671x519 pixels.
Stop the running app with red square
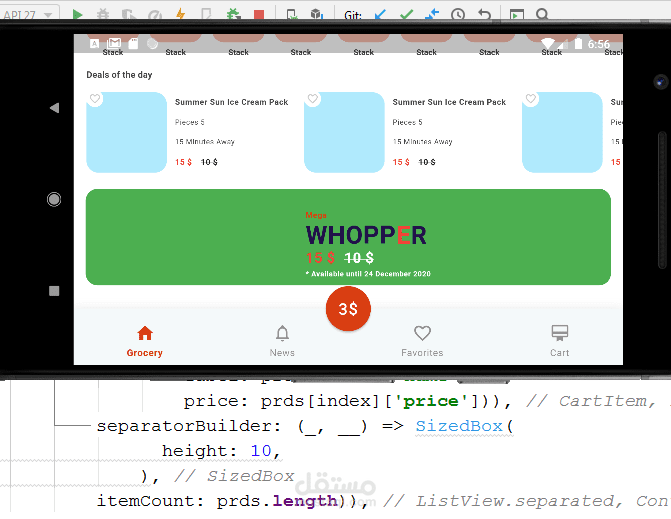pyautogui.click(x=258, y=15)
